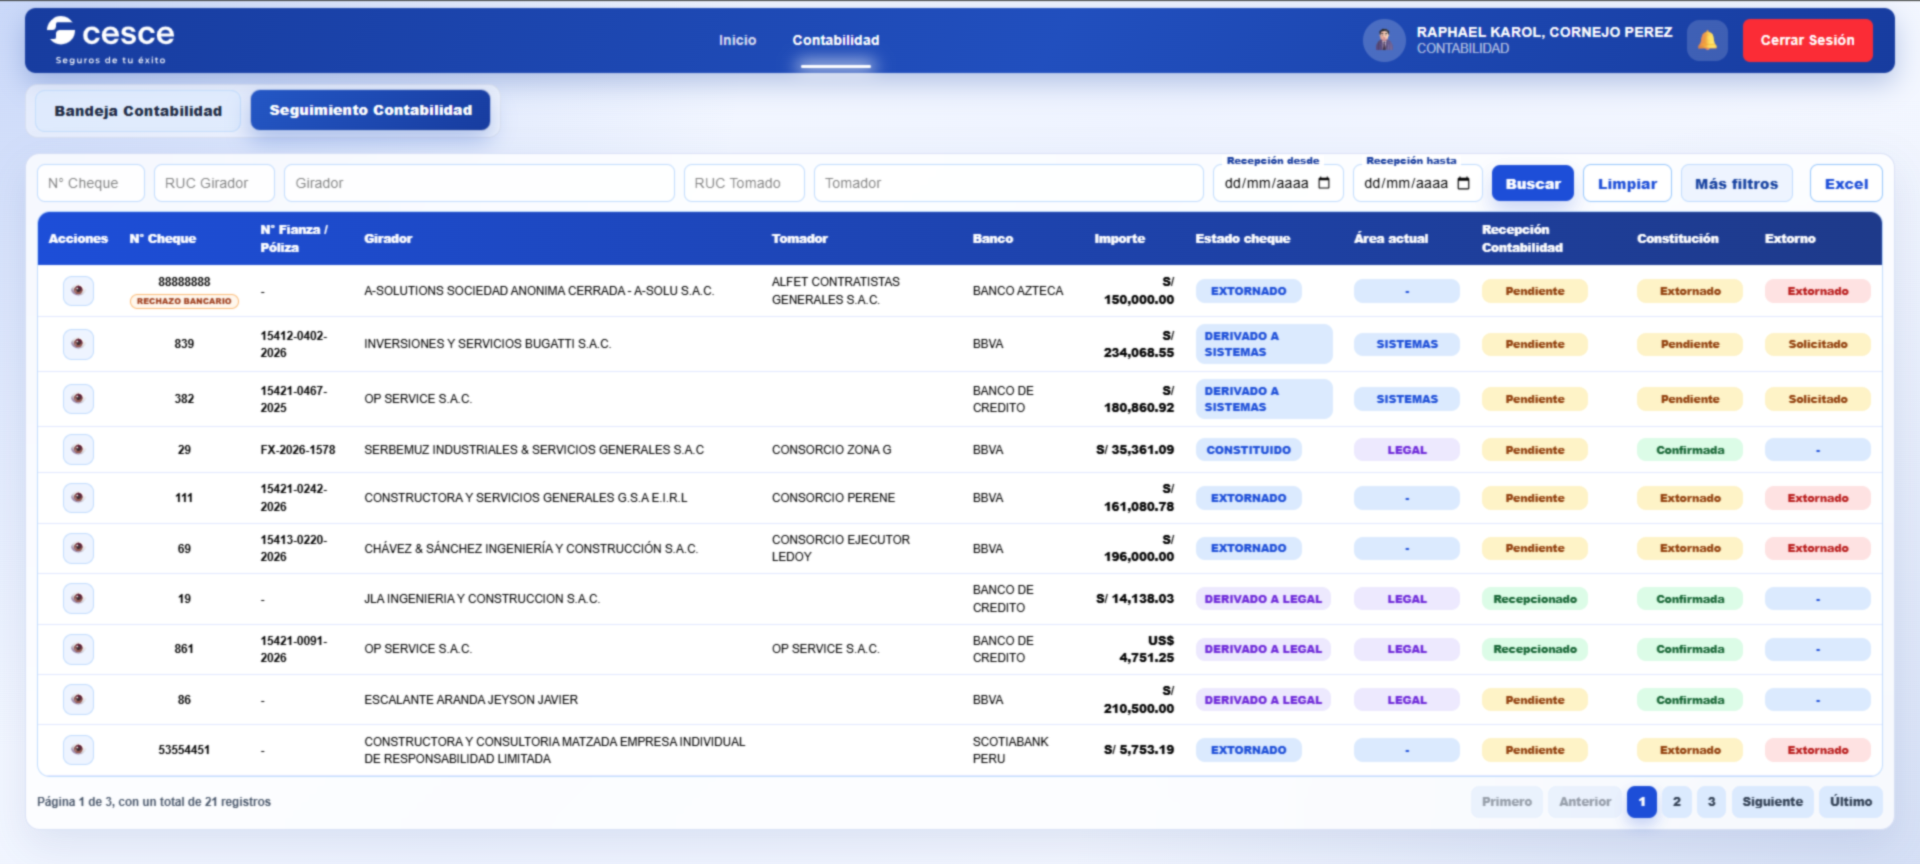
Task: Open action icon for cheque 839
Action: [x=78, y=344]
